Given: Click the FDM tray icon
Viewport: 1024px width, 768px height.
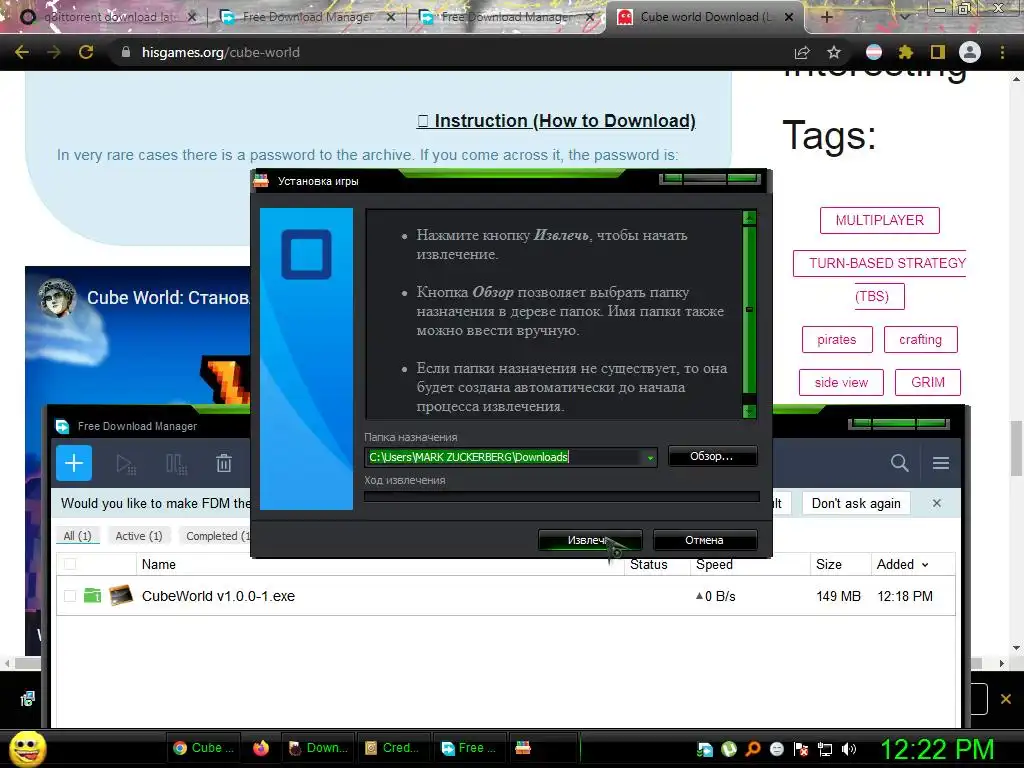Looking at the screenshot, I should (x=705, y=749).
